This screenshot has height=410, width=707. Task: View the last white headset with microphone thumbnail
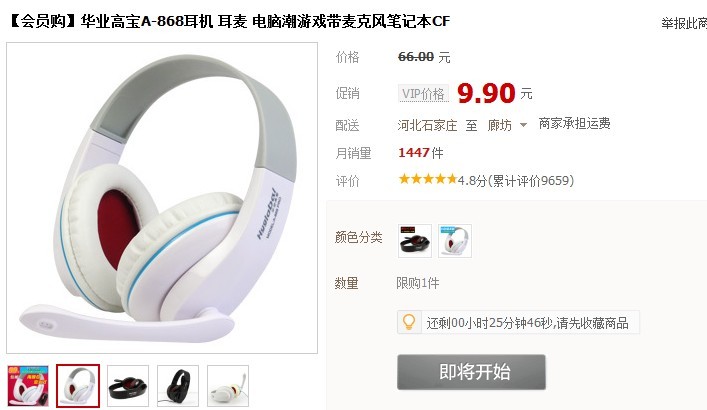(x=228, y=386)
